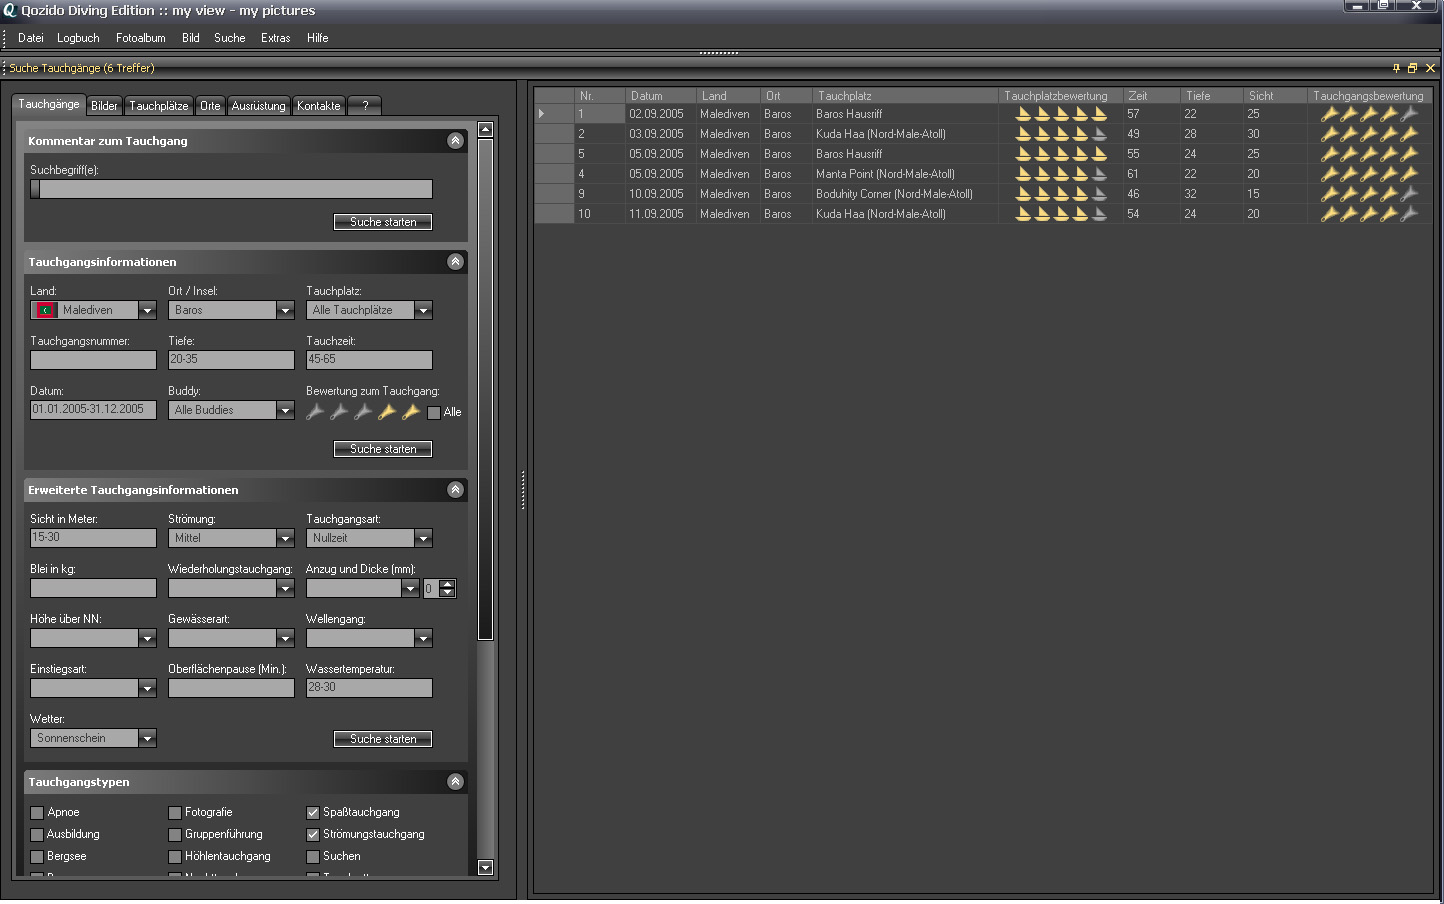
Task: Click the fifth fin in Bewertung zum Tauchgang
Action: [411, 412]
